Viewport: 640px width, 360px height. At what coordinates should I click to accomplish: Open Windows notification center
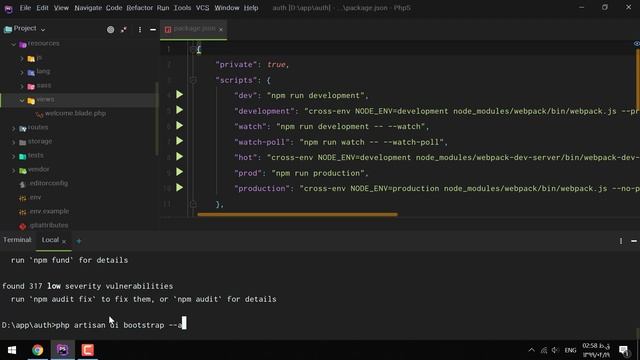[x=624, y=350]
